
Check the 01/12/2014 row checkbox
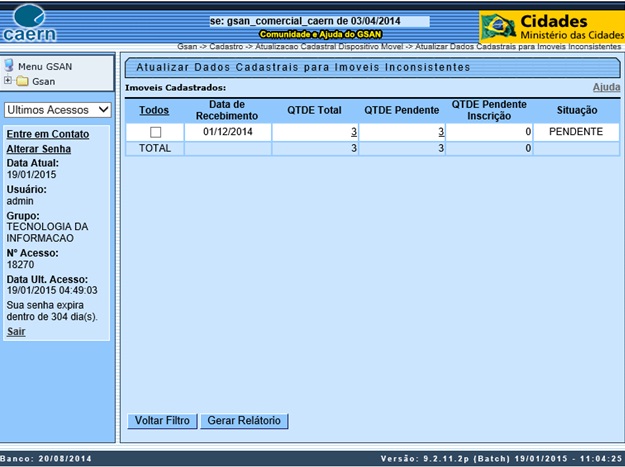[x=155, y=132]
